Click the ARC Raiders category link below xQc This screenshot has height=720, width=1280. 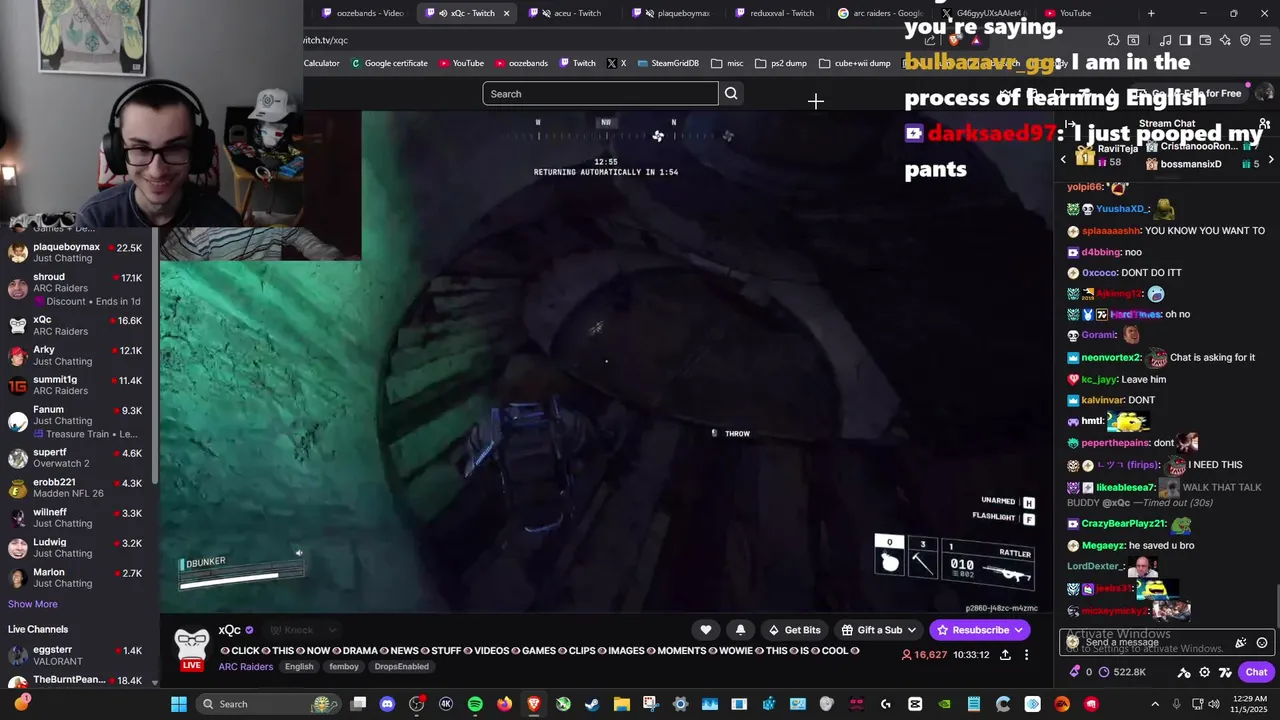coord(245,667)
